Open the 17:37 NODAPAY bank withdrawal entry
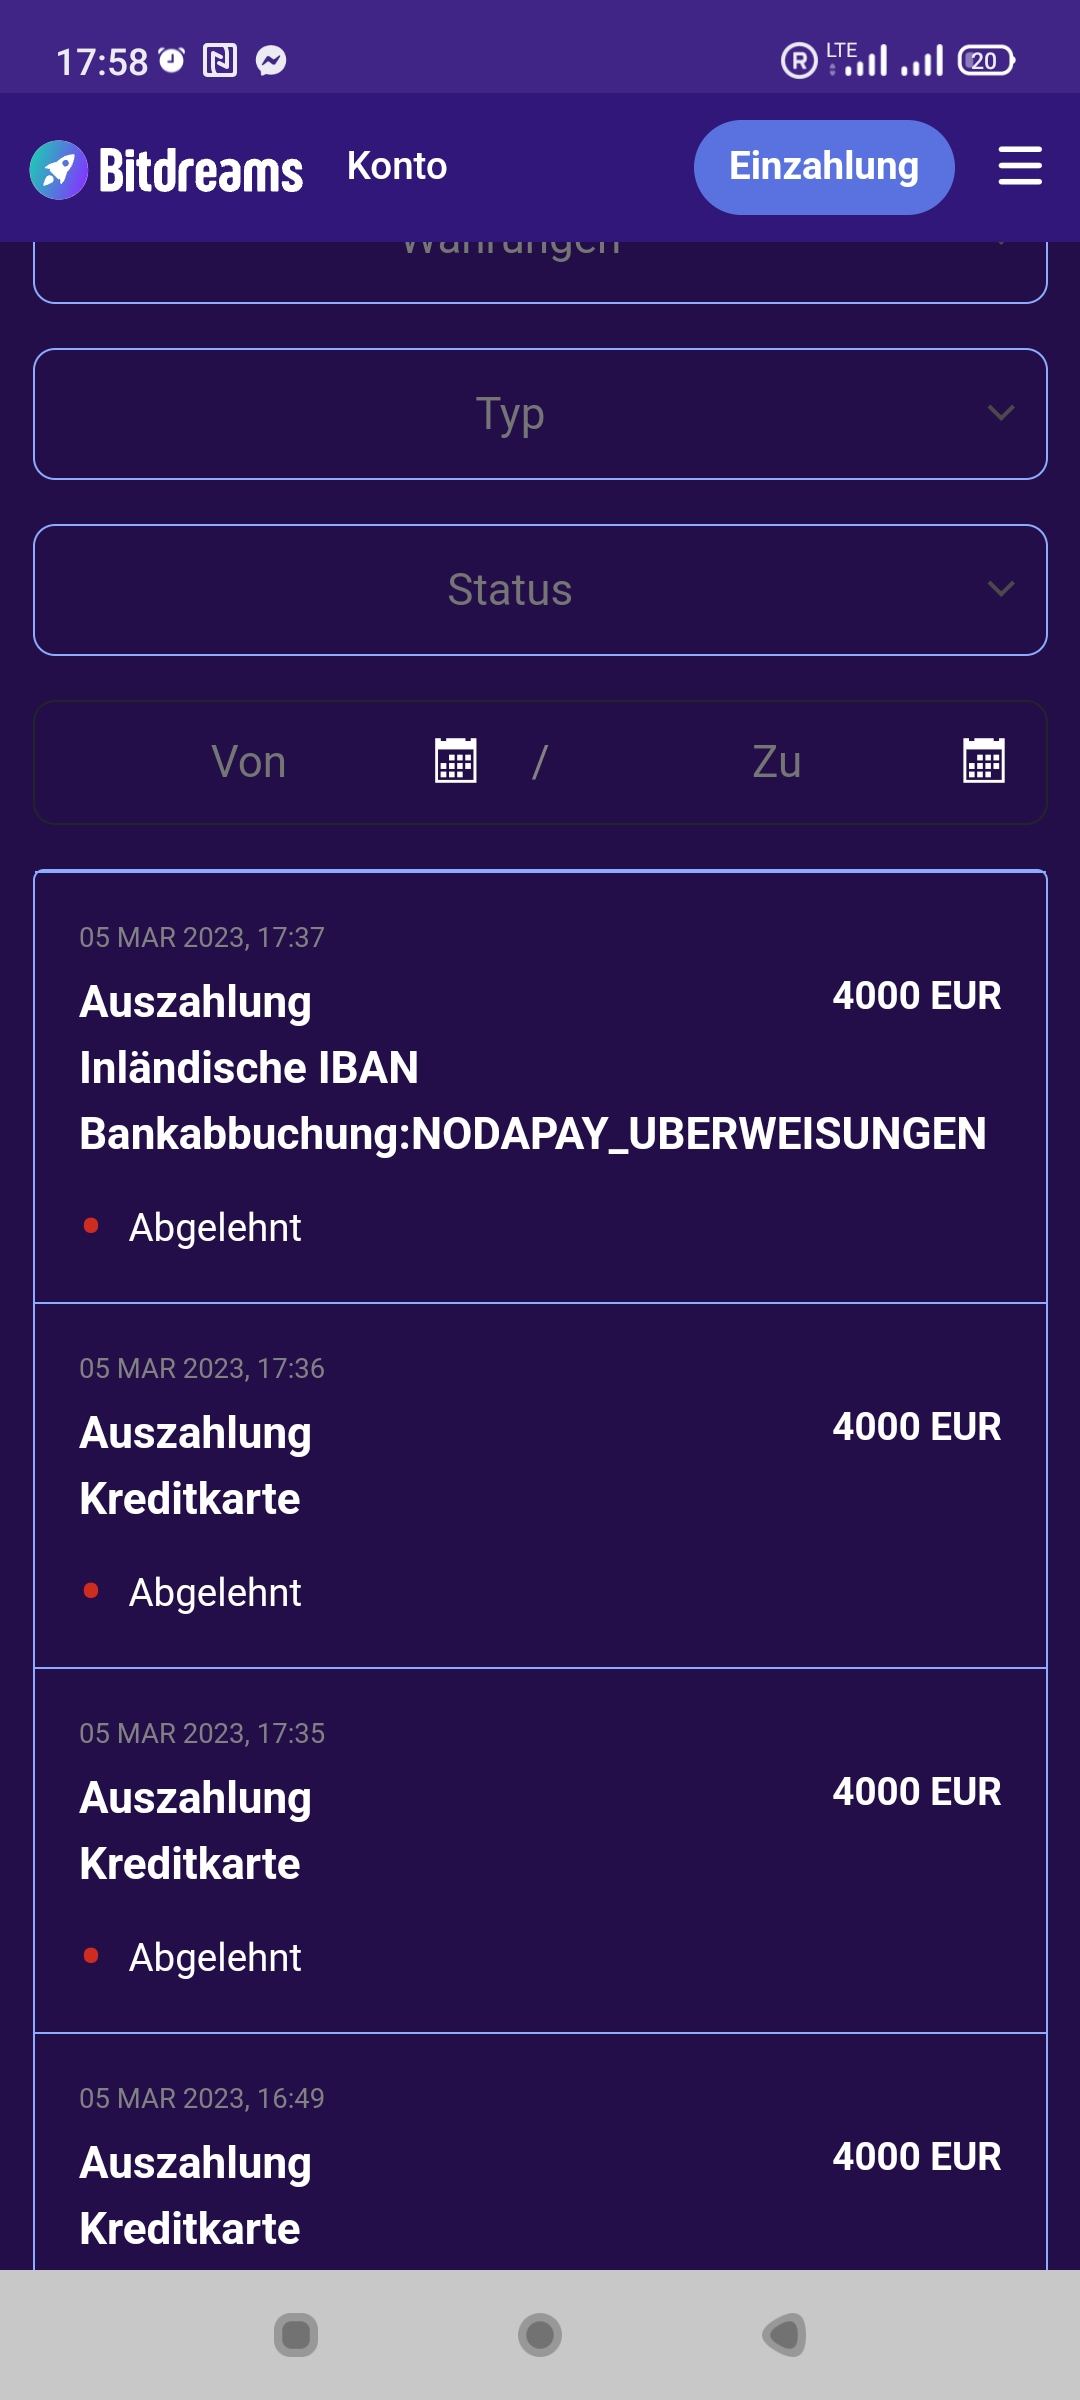The width and height of the screenshot is (1080, 2400). tap(540, 1088)
